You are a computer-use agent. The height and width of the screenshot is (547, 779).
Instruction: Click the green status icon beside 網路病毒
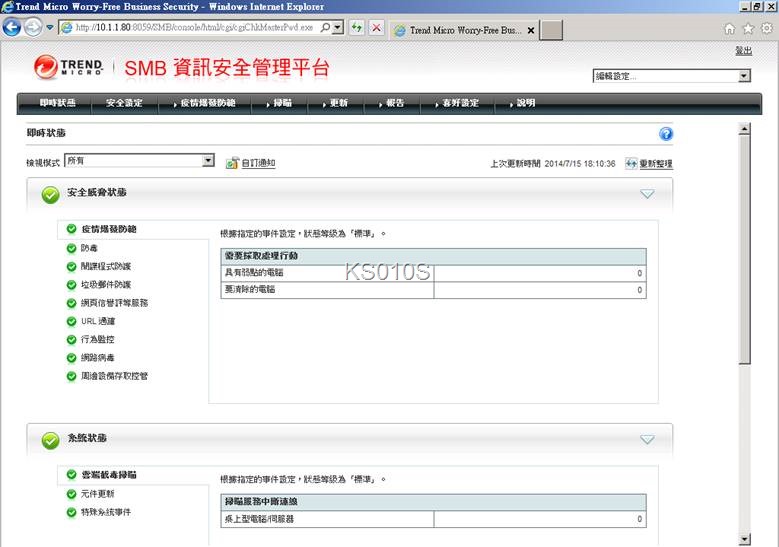tap(72, 358)
